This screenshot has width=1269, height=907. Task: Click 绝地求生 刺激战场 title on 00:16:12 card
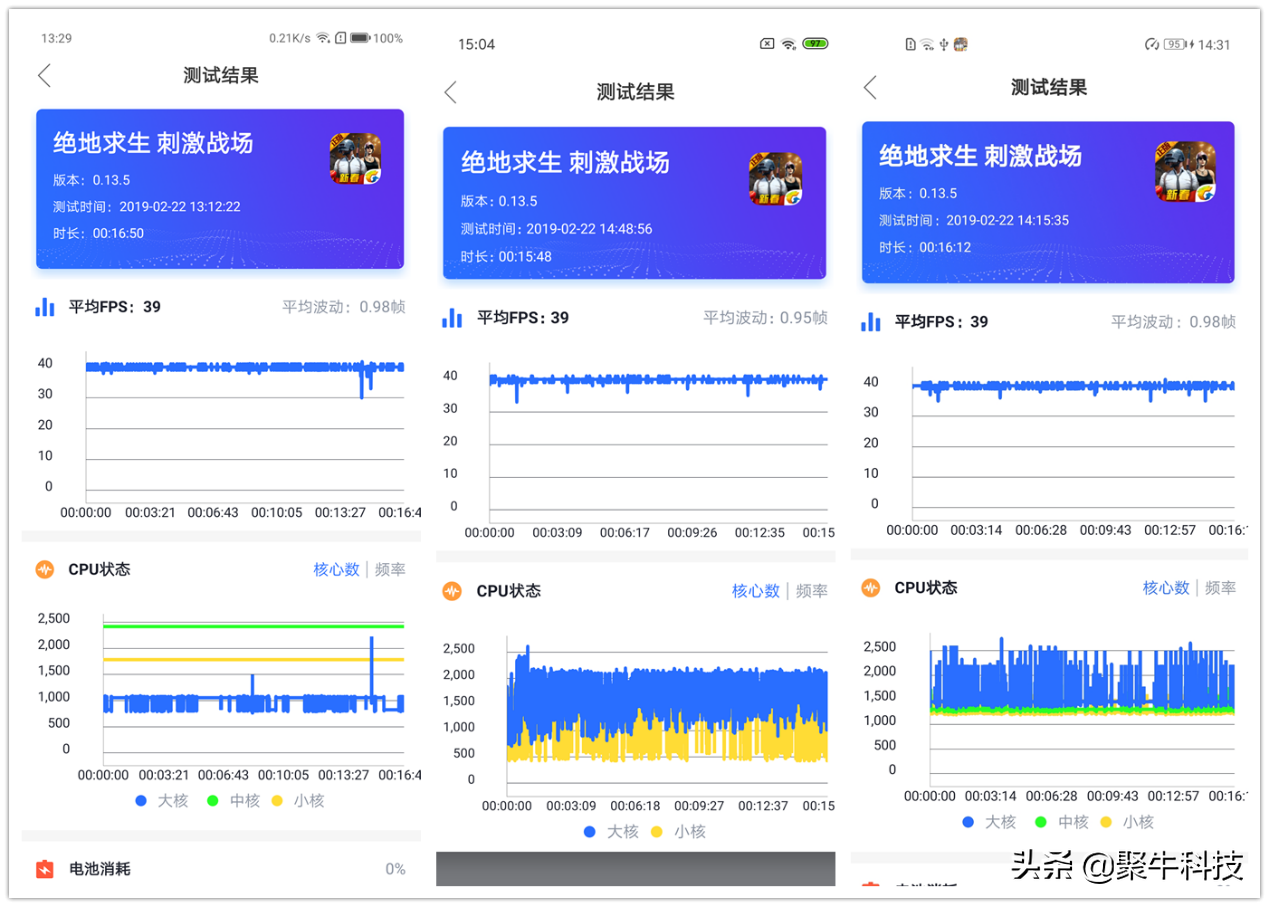point(980,156)
